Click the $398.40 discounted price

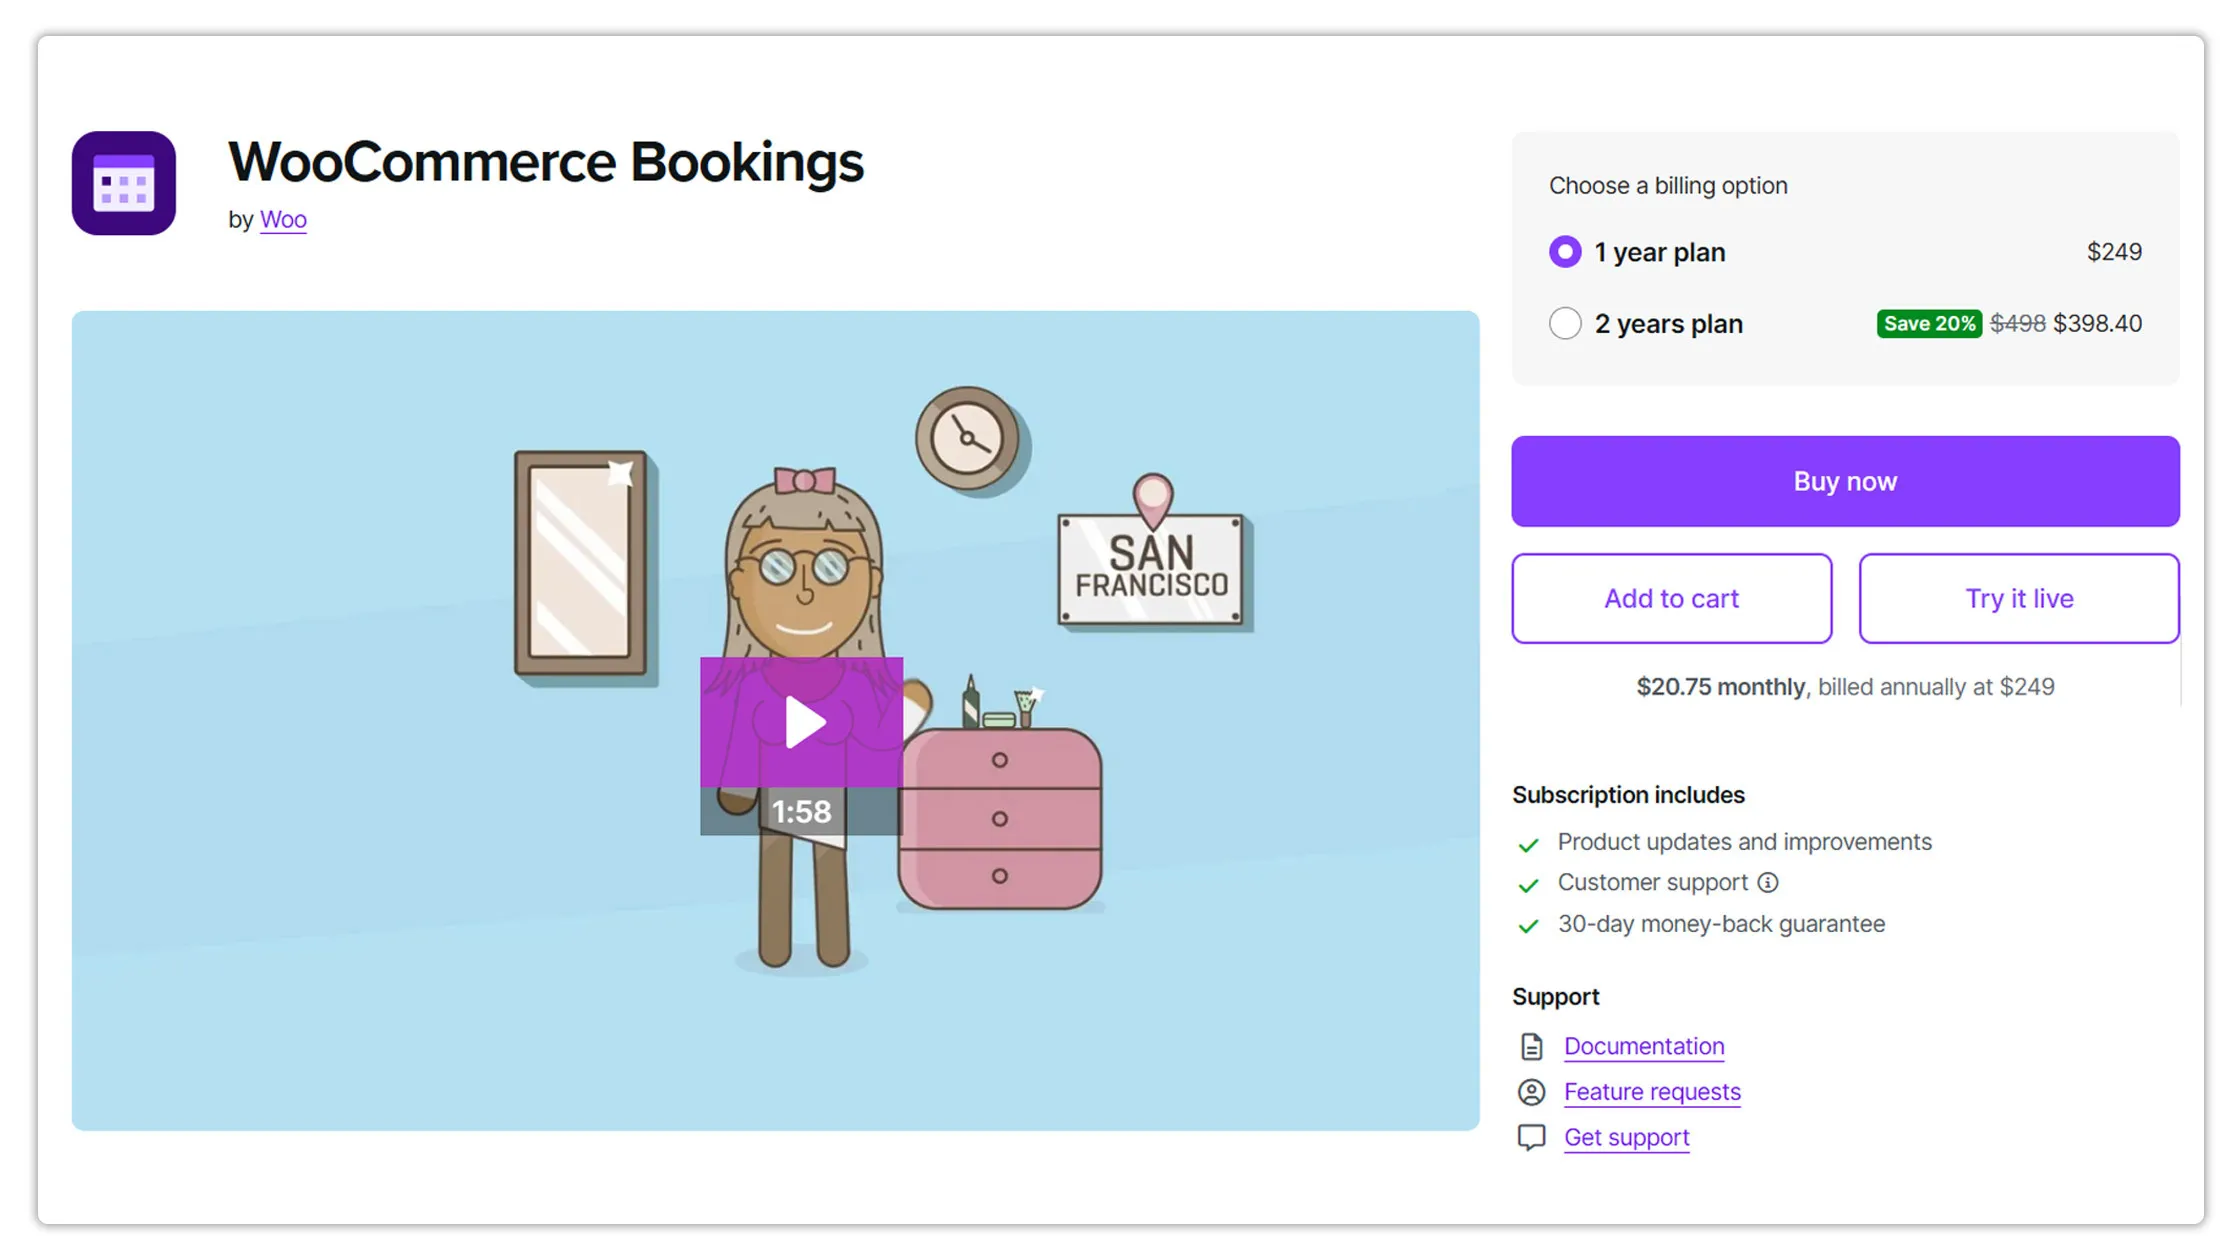2097,323
